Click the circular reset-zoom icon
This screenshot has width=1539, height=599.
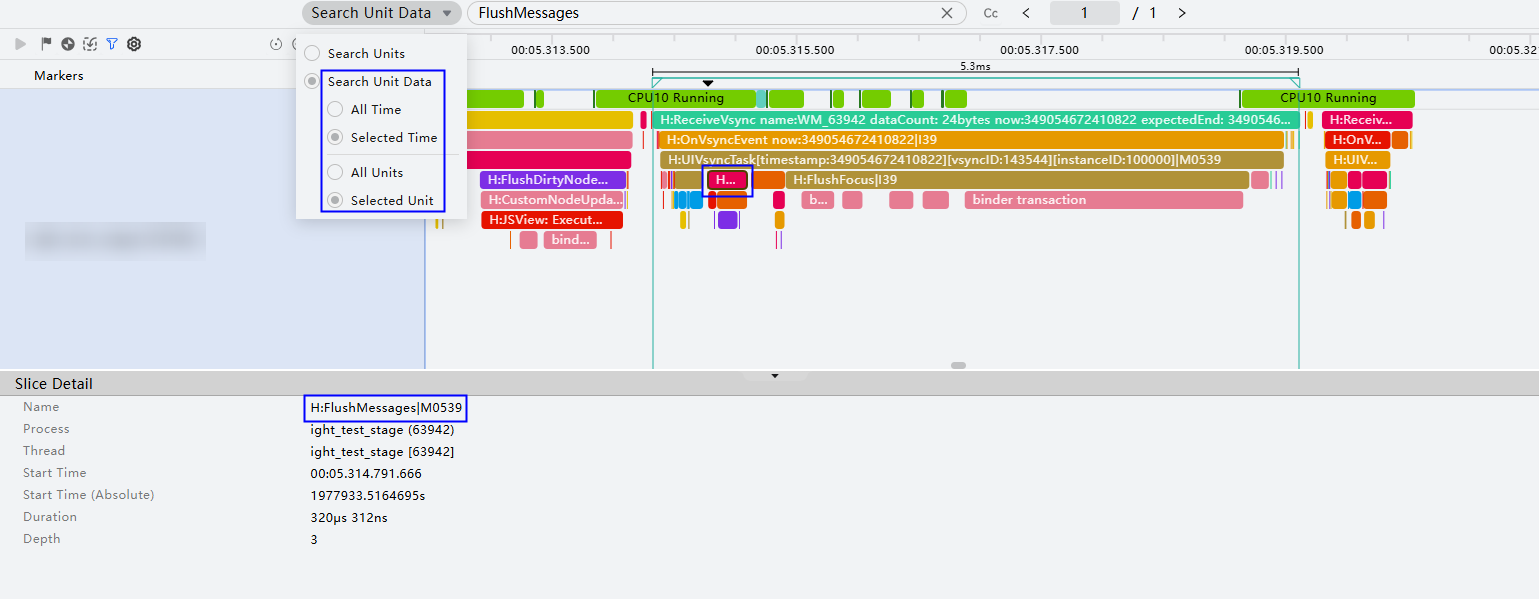tap(277, 44)
